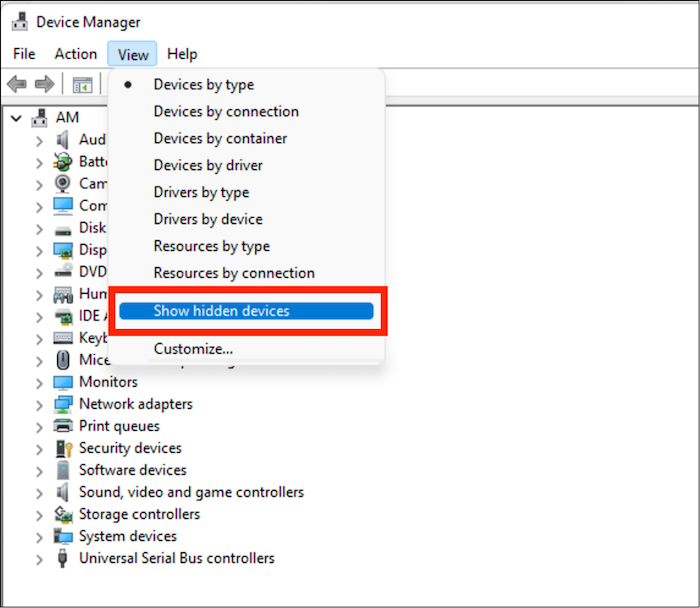Select the Print queues row
700x608 pixels.
coord(119,426)
